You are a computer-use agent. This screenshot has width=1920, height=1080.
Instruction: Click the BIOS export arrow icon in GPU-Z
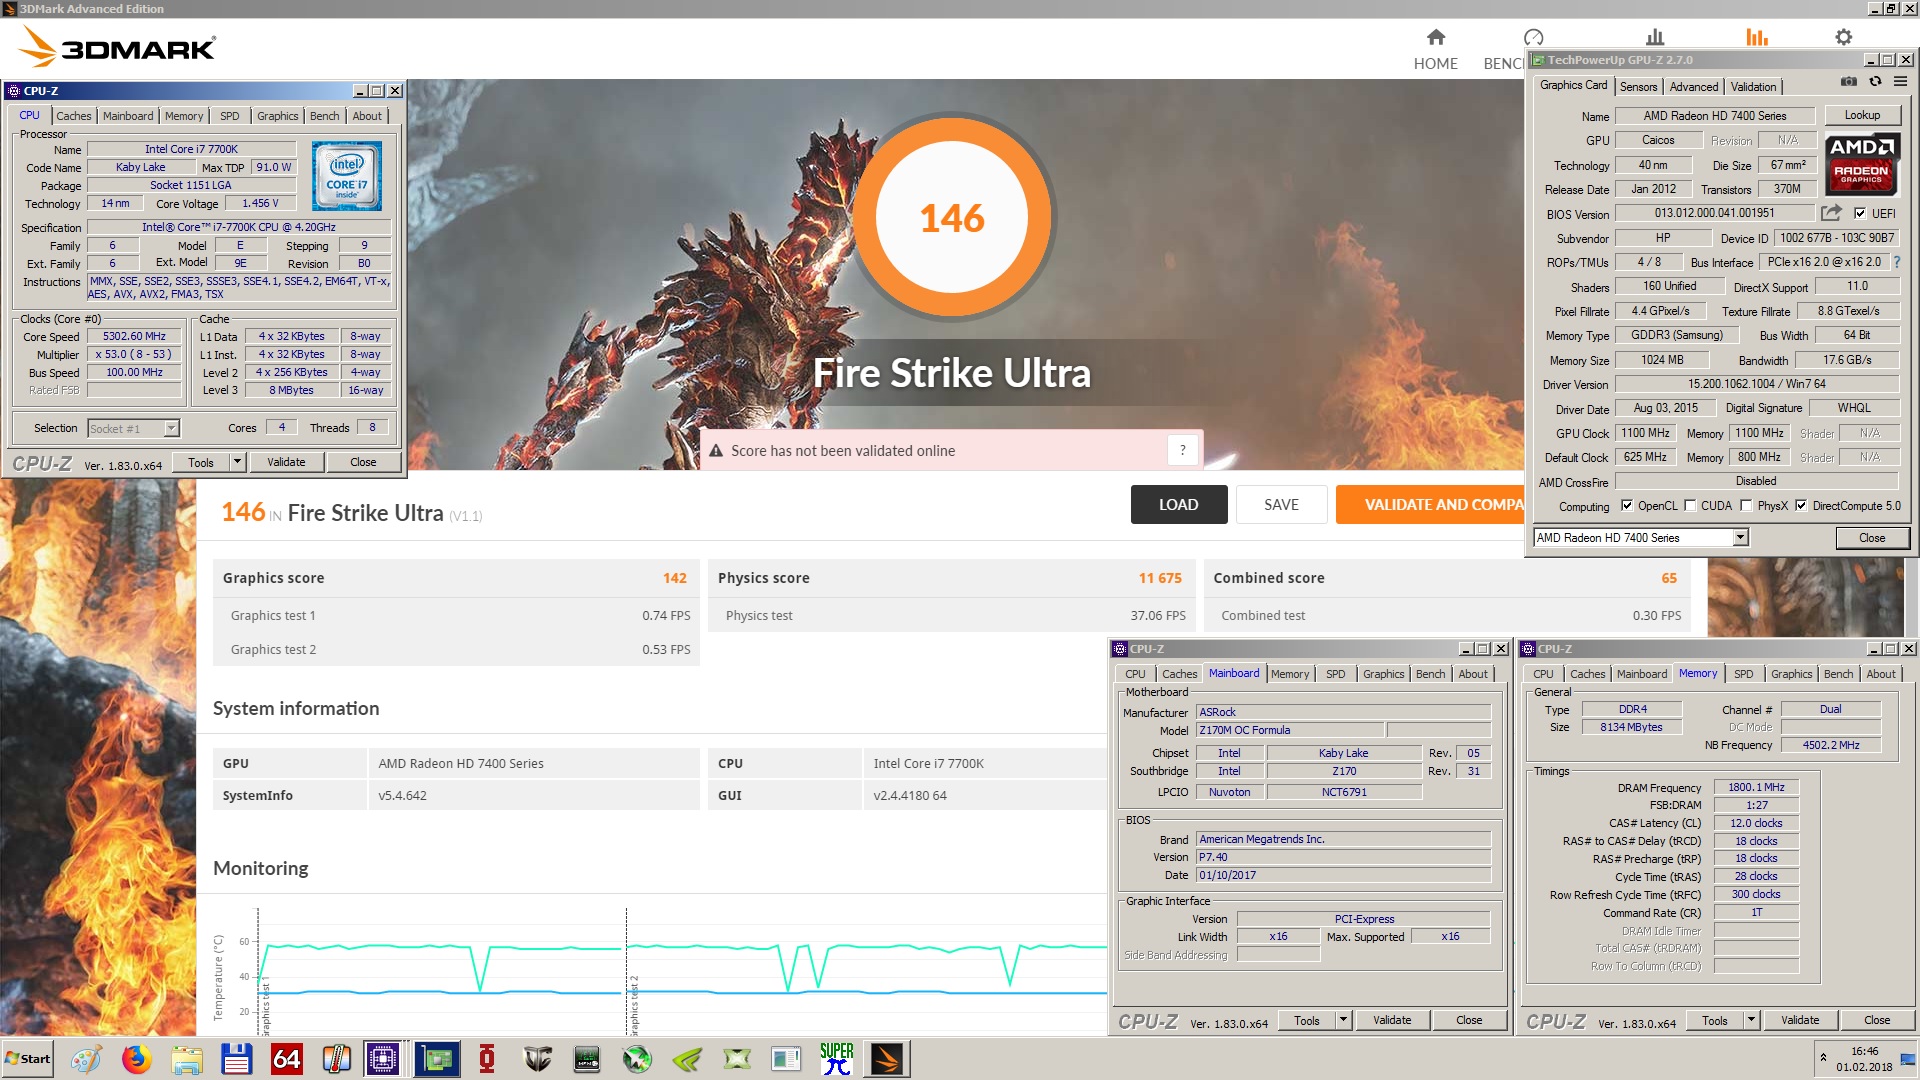(1831, 213)
